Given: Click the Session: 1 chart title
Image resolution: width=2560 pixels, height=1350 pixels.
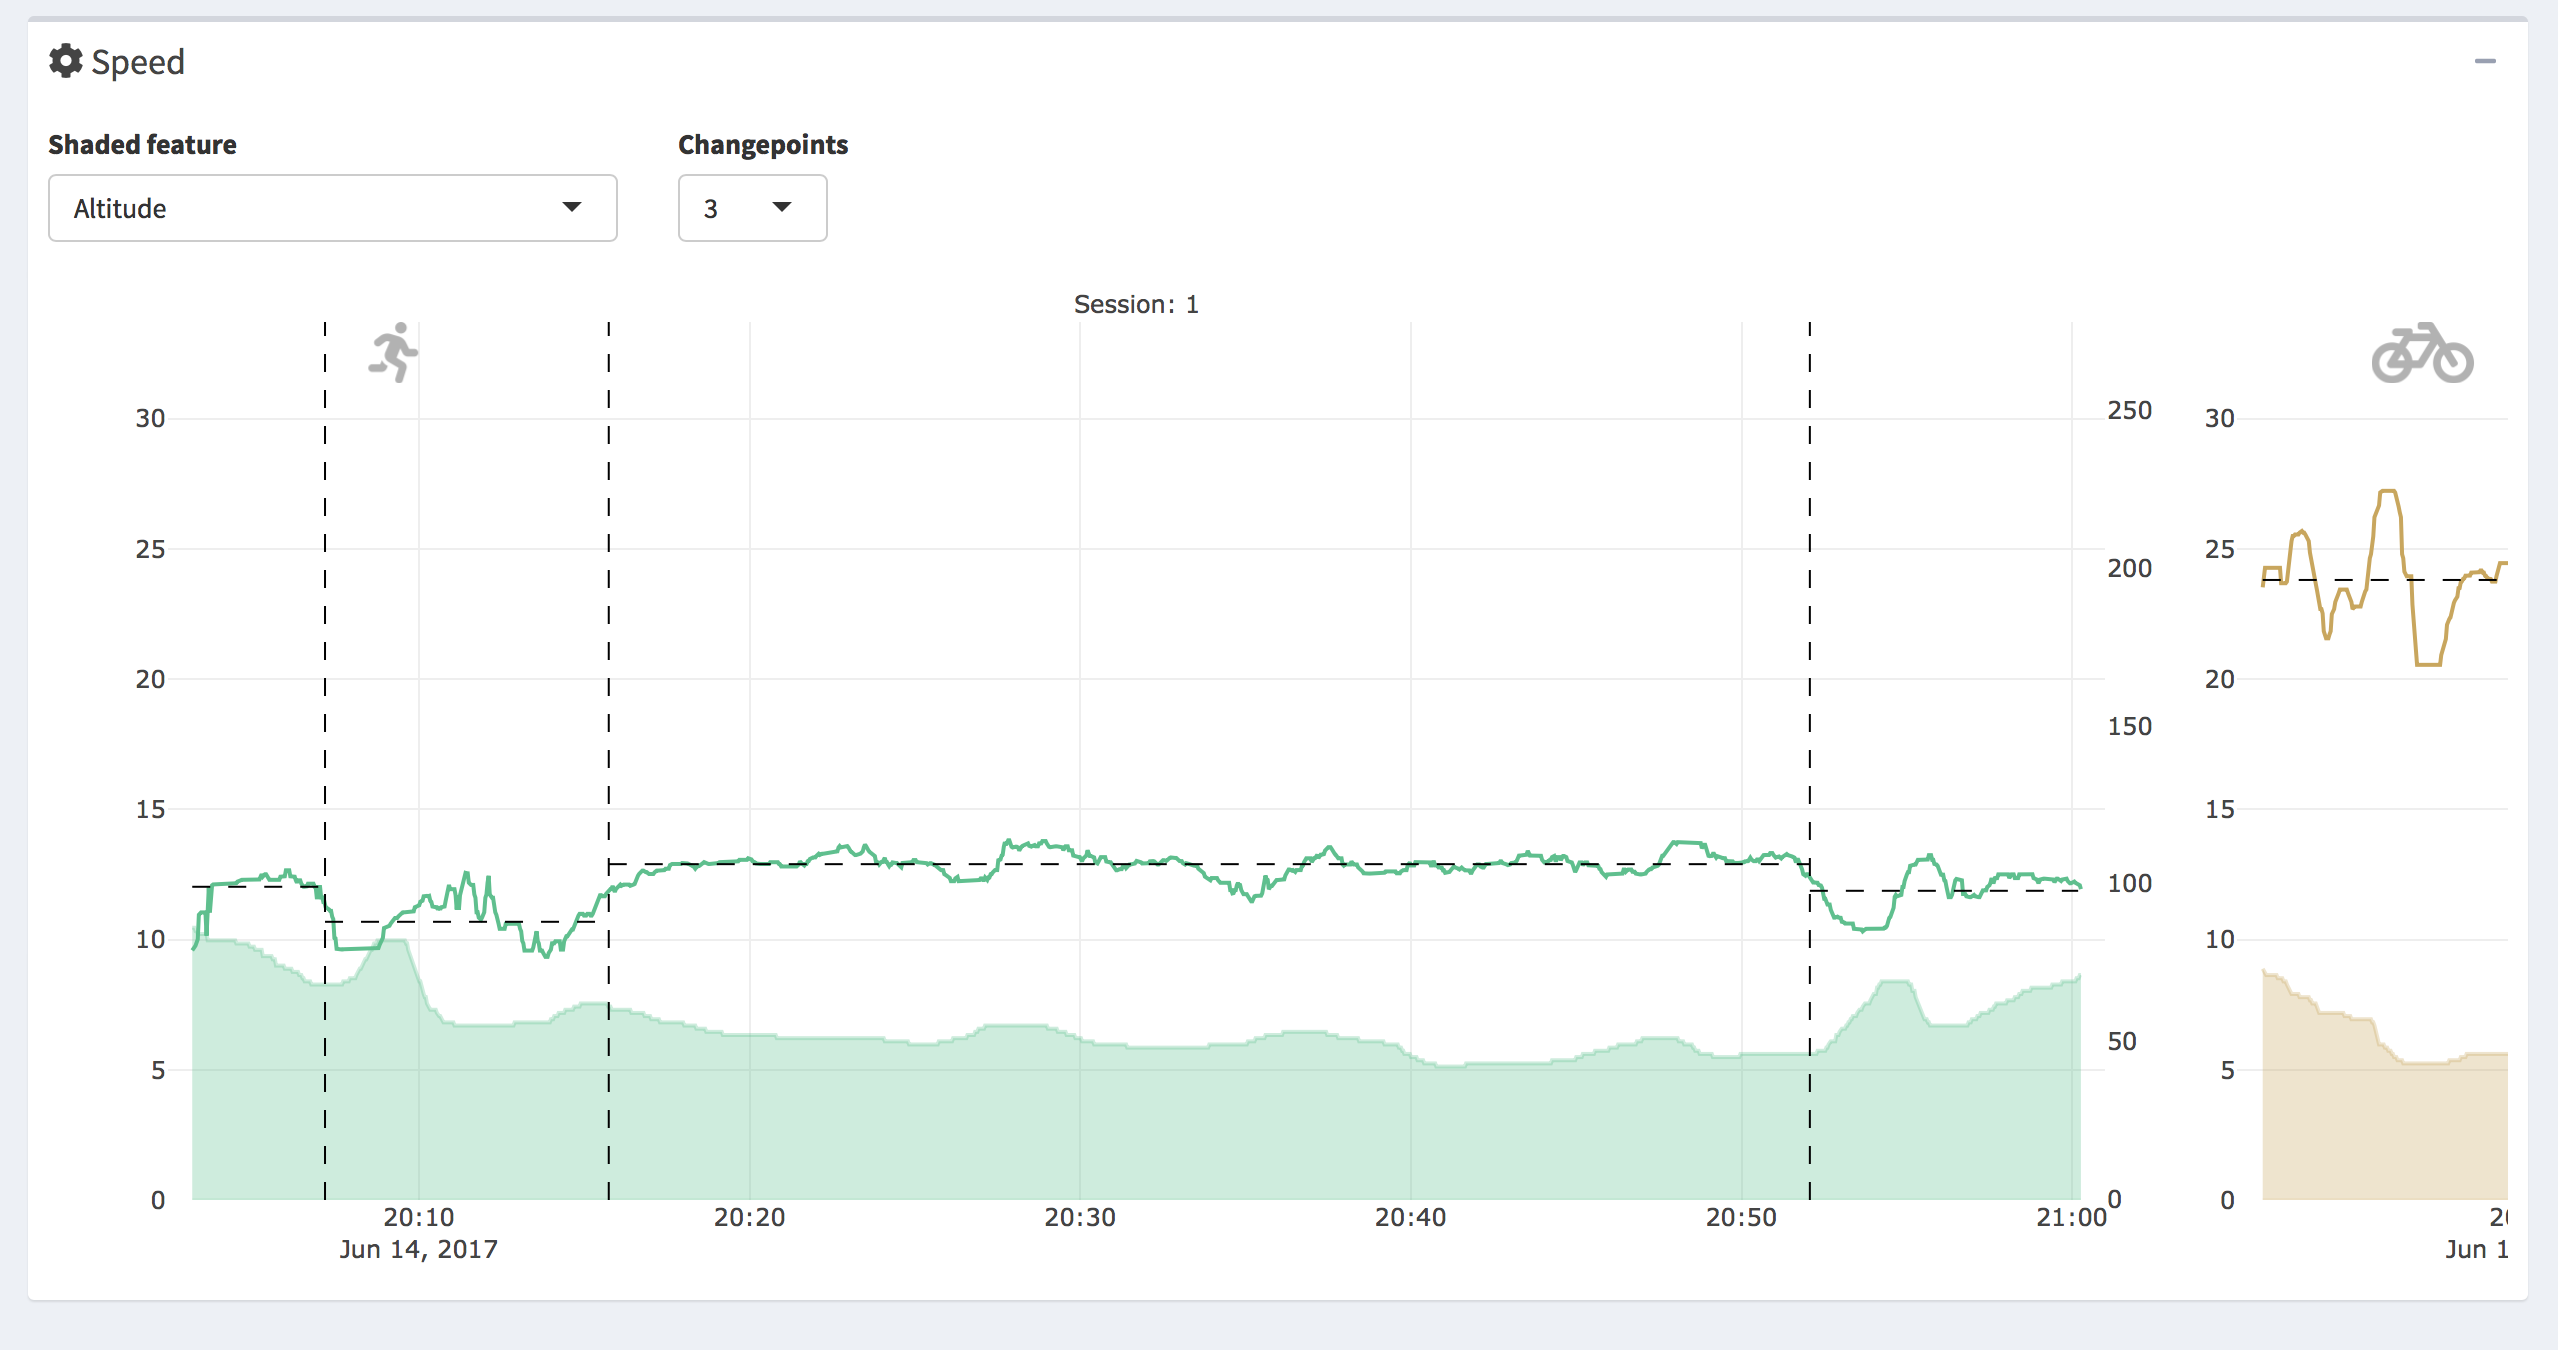Looking at the screenshot, I should click(x=1135, y=304).
